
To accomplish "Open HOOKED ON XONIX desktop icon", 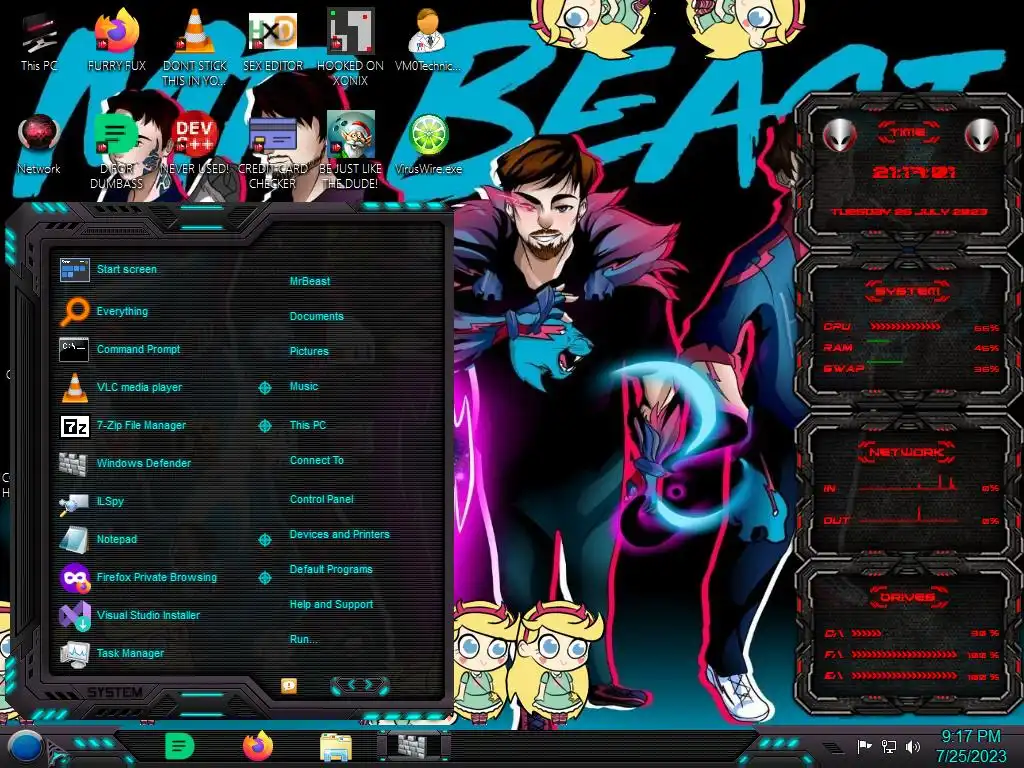I will tap(351, 46).
